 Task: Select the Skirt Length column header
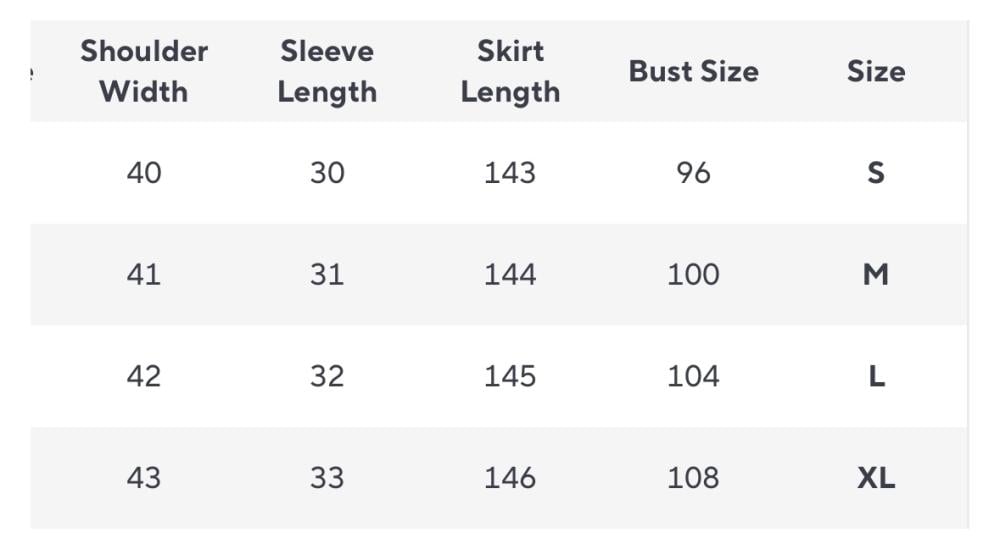[510, 71]
